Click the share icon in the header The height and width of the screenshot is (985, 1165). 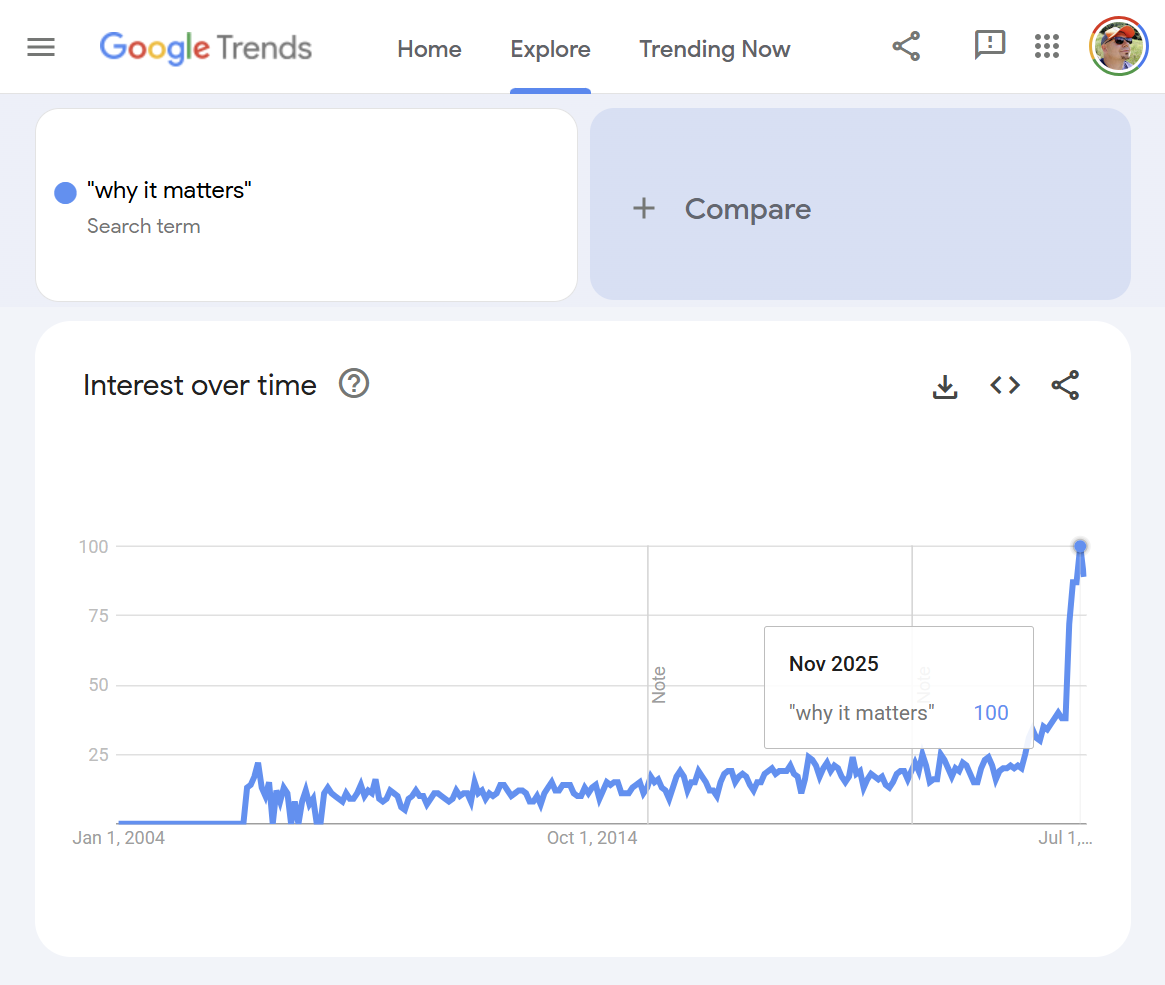[906, 46]
